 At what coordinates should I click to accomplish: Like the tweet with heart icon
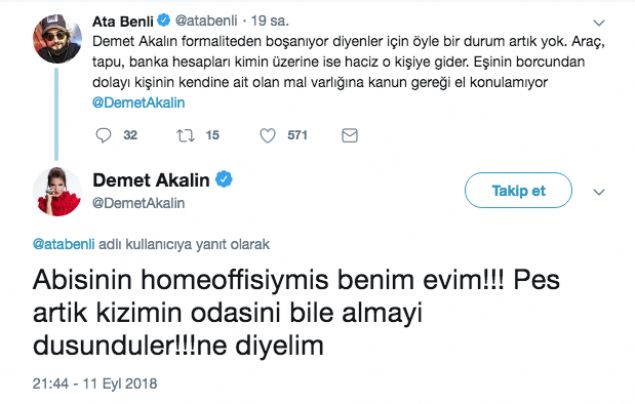(267, 135)
